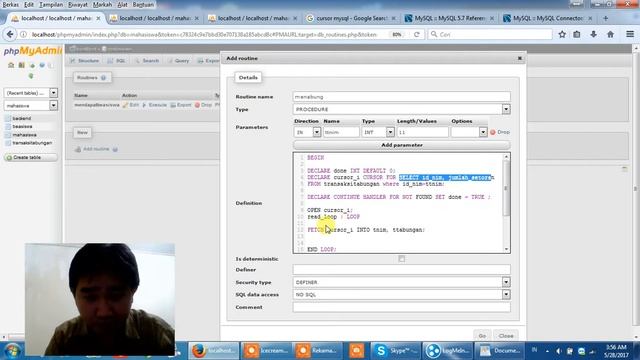Click the browser back arrow button
This screenshot has height=360, width=640.
[10, 35]
